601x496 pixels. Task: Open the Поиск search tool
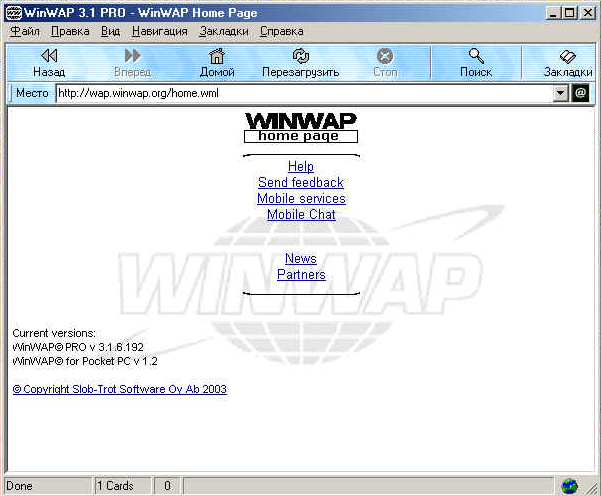pyautogui.click(x=476, y=63)
